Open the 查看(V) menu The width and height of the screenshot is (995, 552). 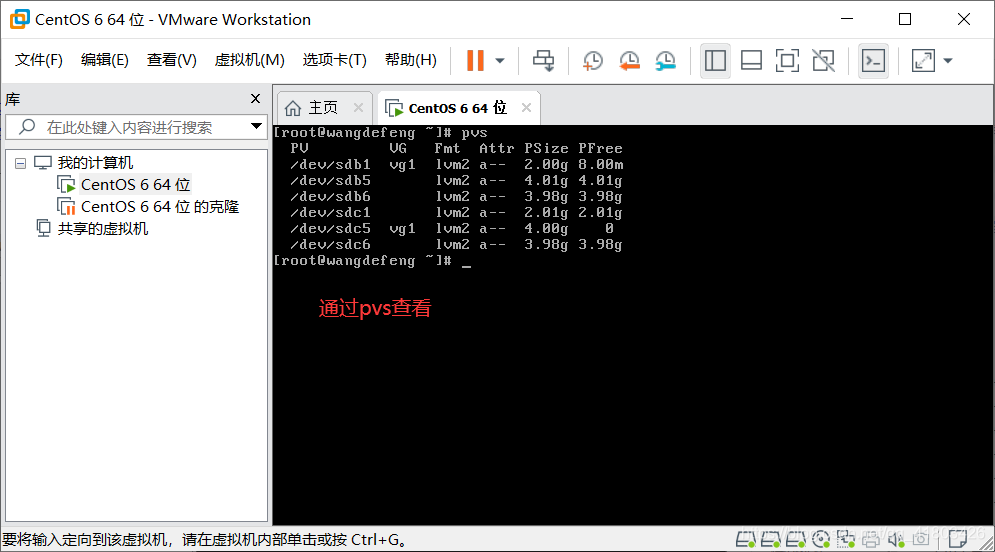[171, 60]
